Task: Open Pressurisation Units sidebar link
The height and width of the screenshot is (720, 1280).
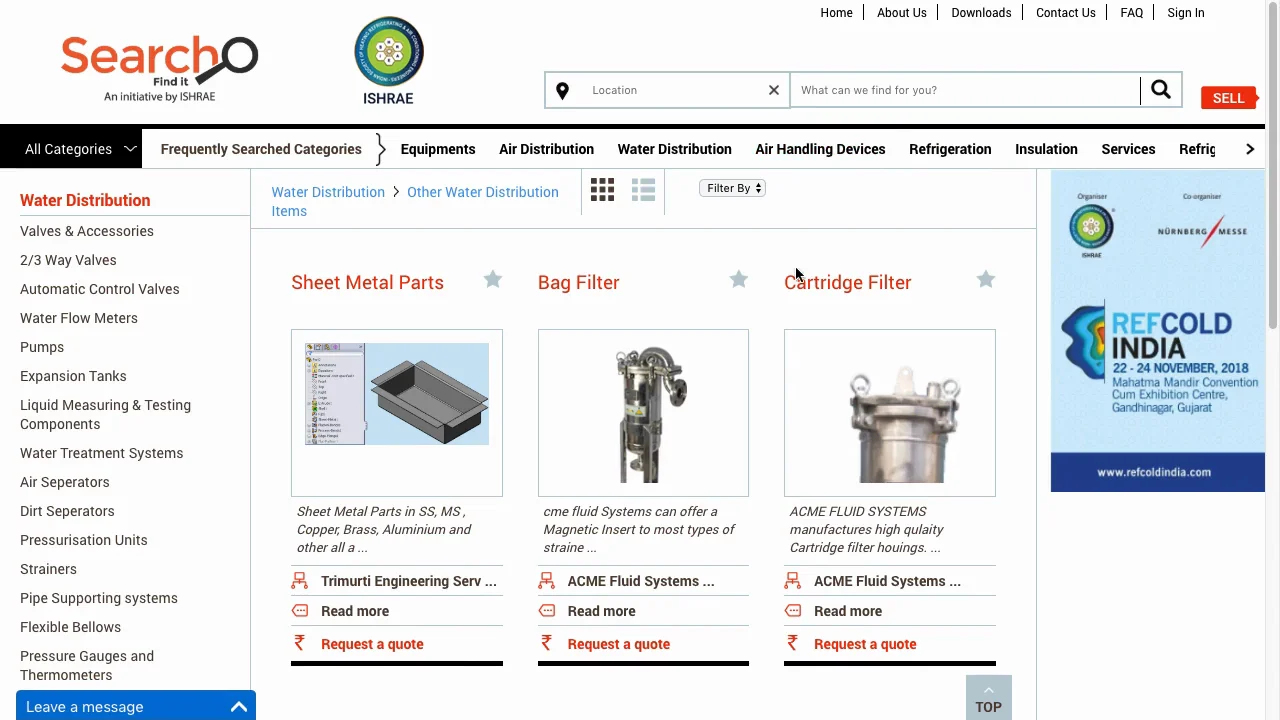Action: [84, 540]
